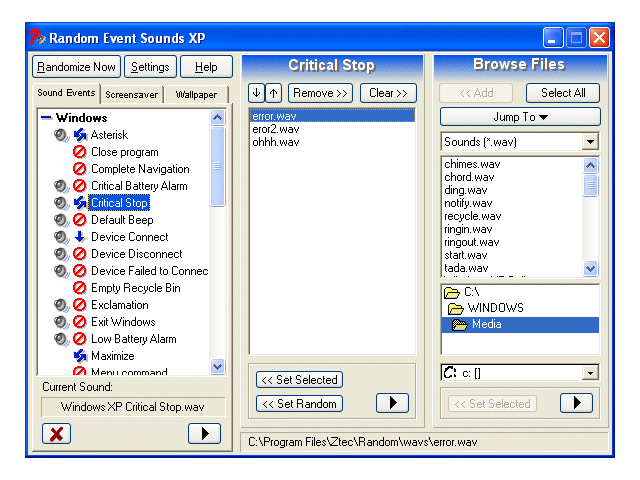640x480 pixels.
Task: Click the file list scroll down arrow
Action: [591, 269]
